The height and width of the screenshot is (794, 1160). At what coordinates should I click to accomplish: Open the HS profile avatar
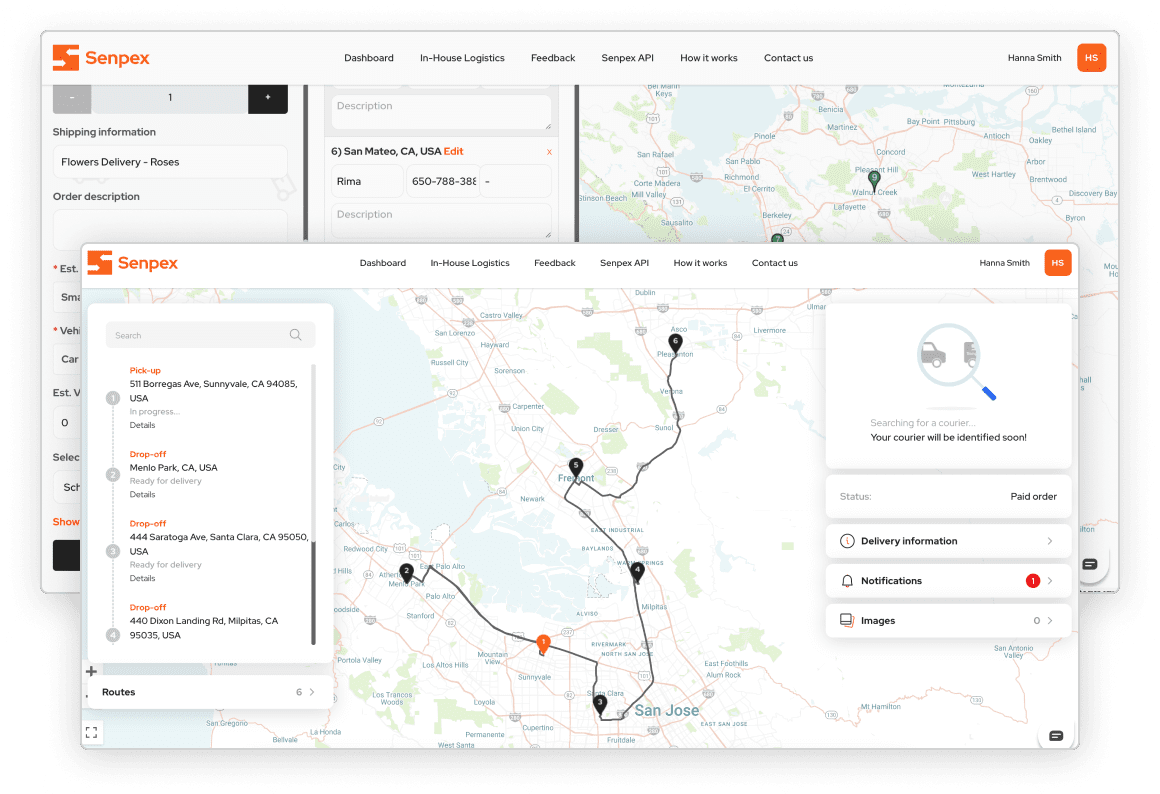coord(1058,262)
